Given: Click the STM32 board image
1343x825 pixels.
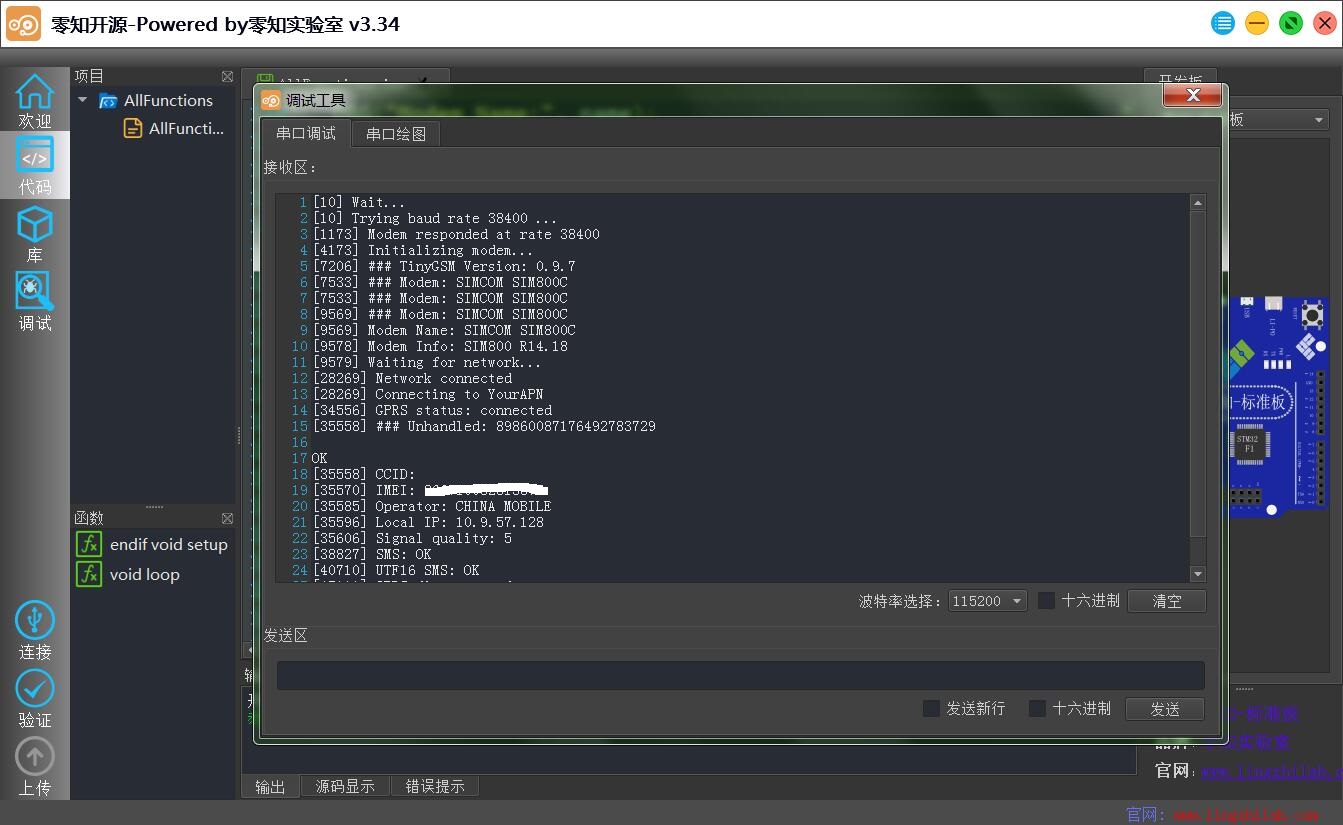Looking at the screenshot, I should coord(1278,405).
